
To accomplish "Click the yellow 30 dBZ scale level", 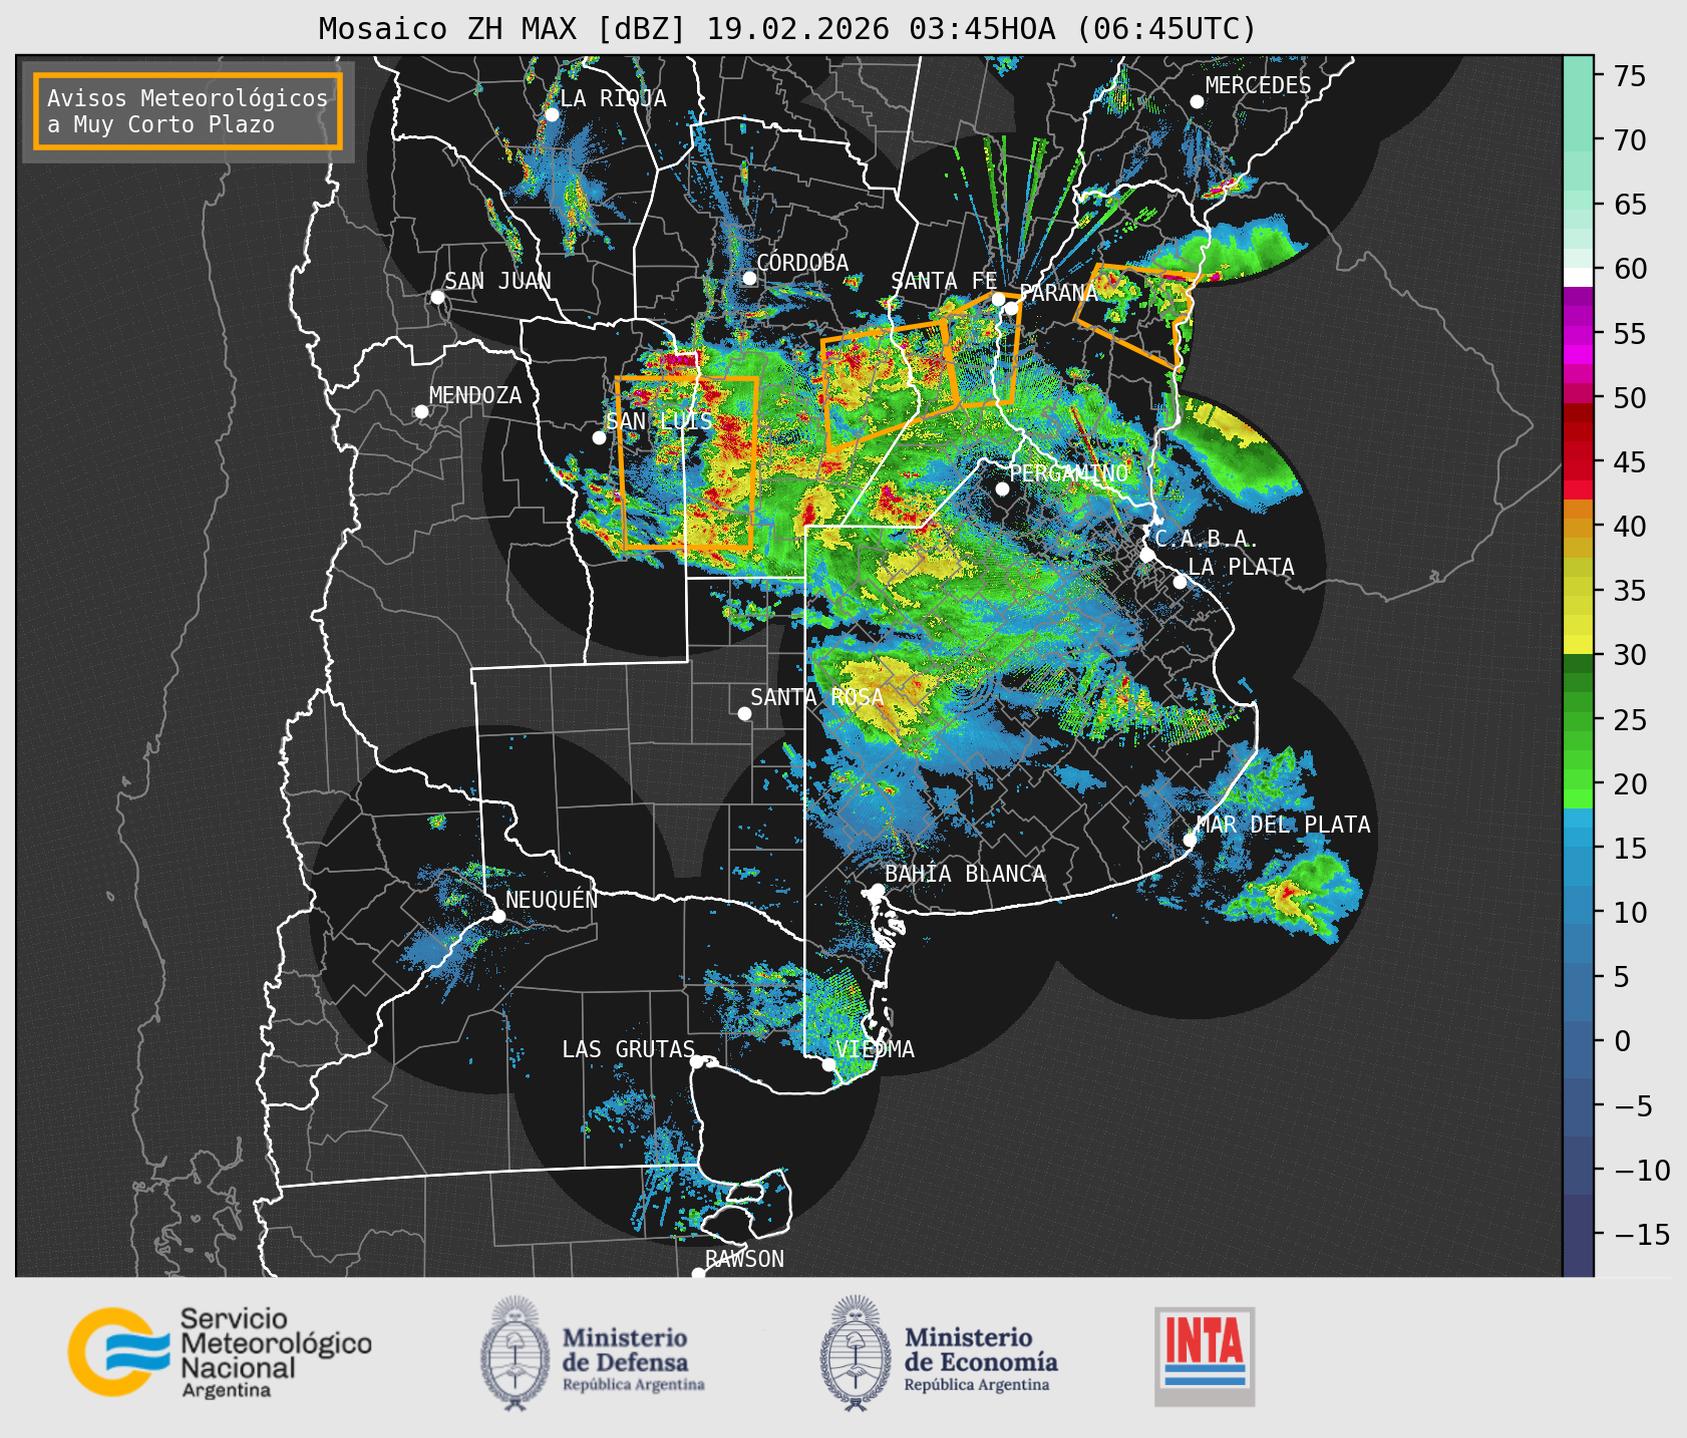I will click(1578, 644).
